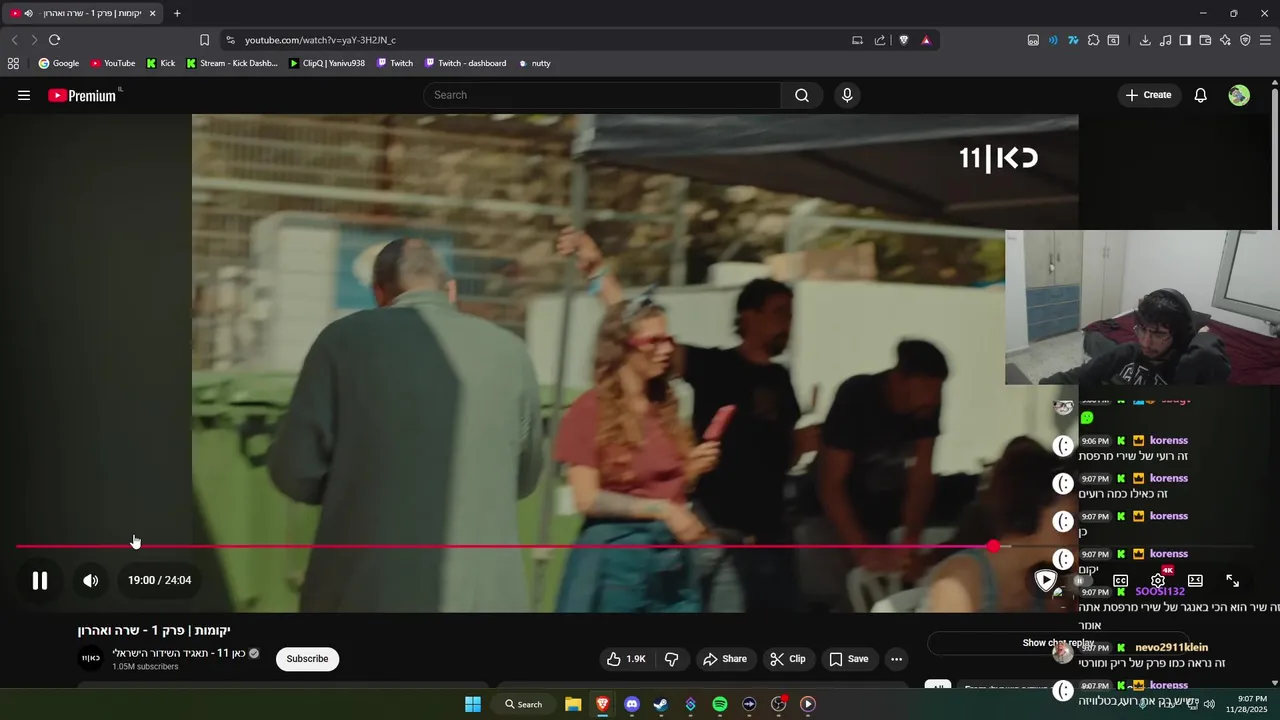Open the Brave Rewards triangle icon
The image size is (1280, 720).
[x=926, y=40]
